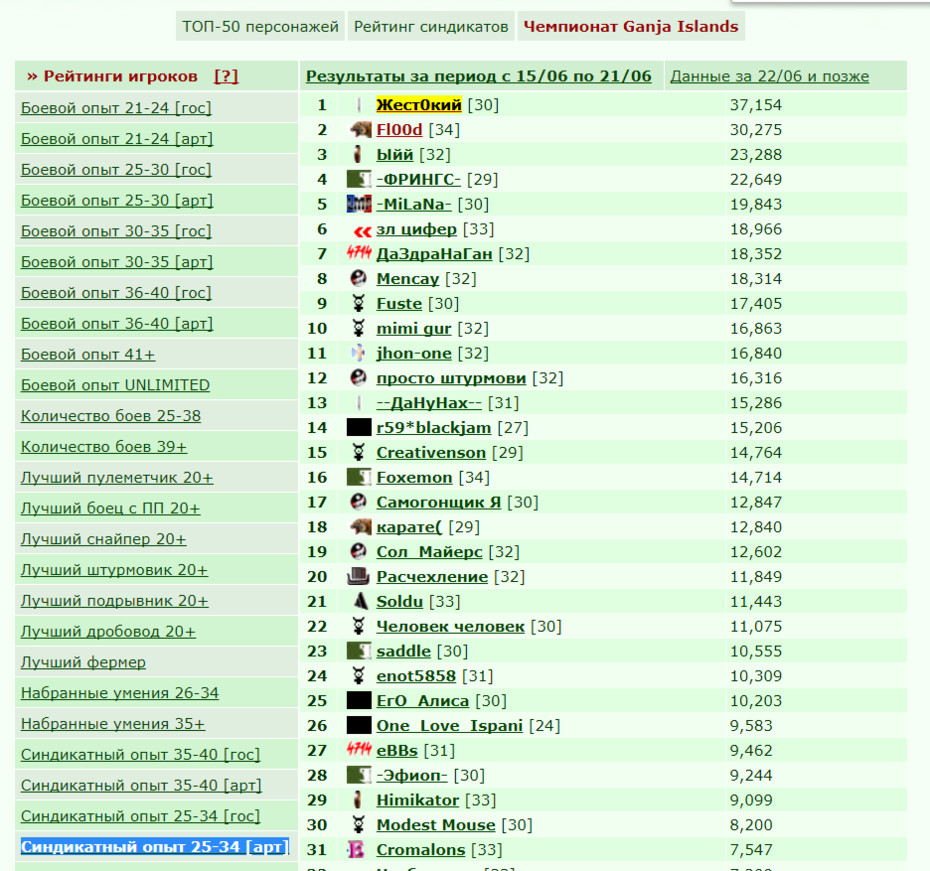
Task: Open player profile -Эфиоп-
Action: [x=412, y=776]
